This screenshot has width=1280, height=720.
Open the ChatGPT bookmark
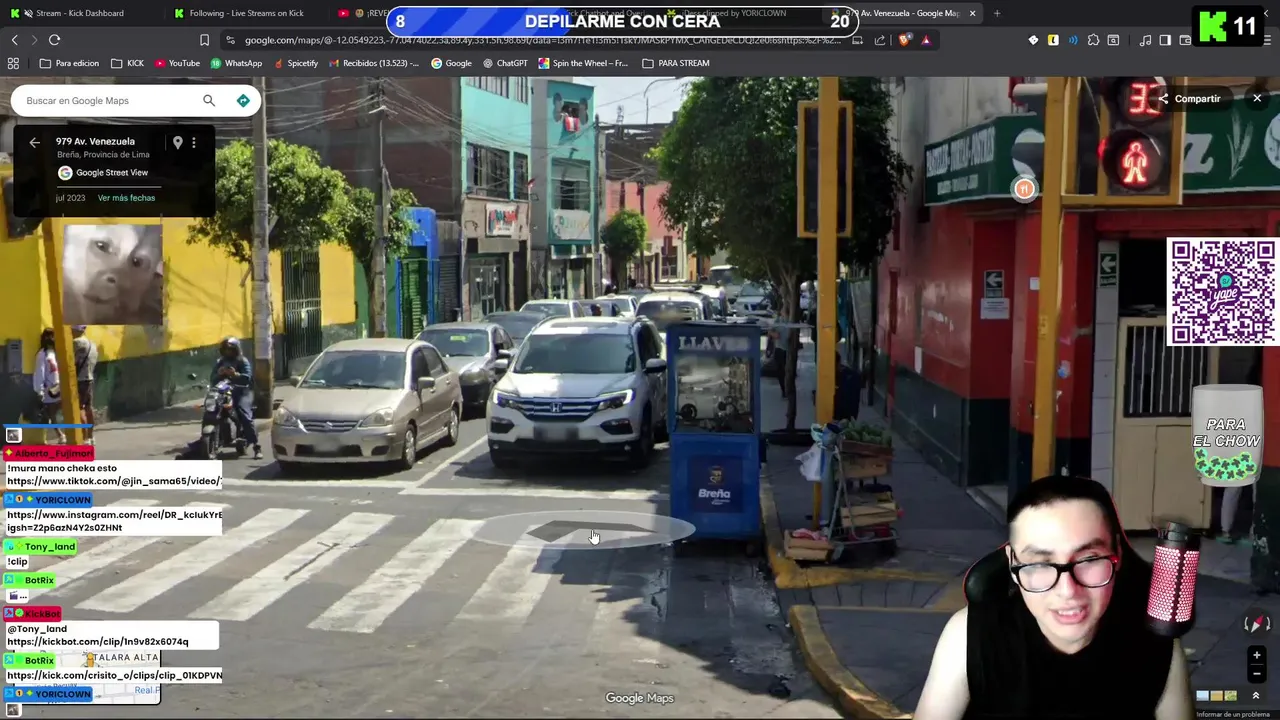coord(505,63)
